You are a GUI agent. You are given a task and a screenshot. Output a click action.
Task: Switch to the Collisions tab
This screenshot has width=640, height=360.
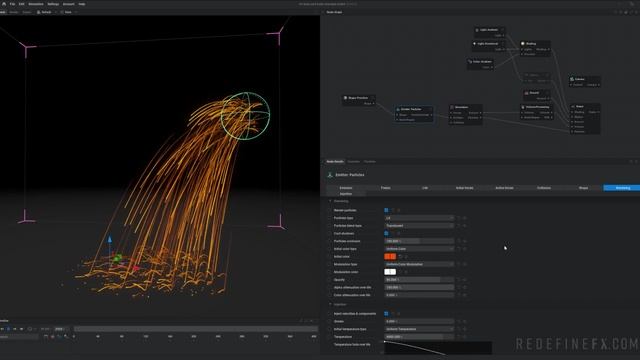point(544,188)
